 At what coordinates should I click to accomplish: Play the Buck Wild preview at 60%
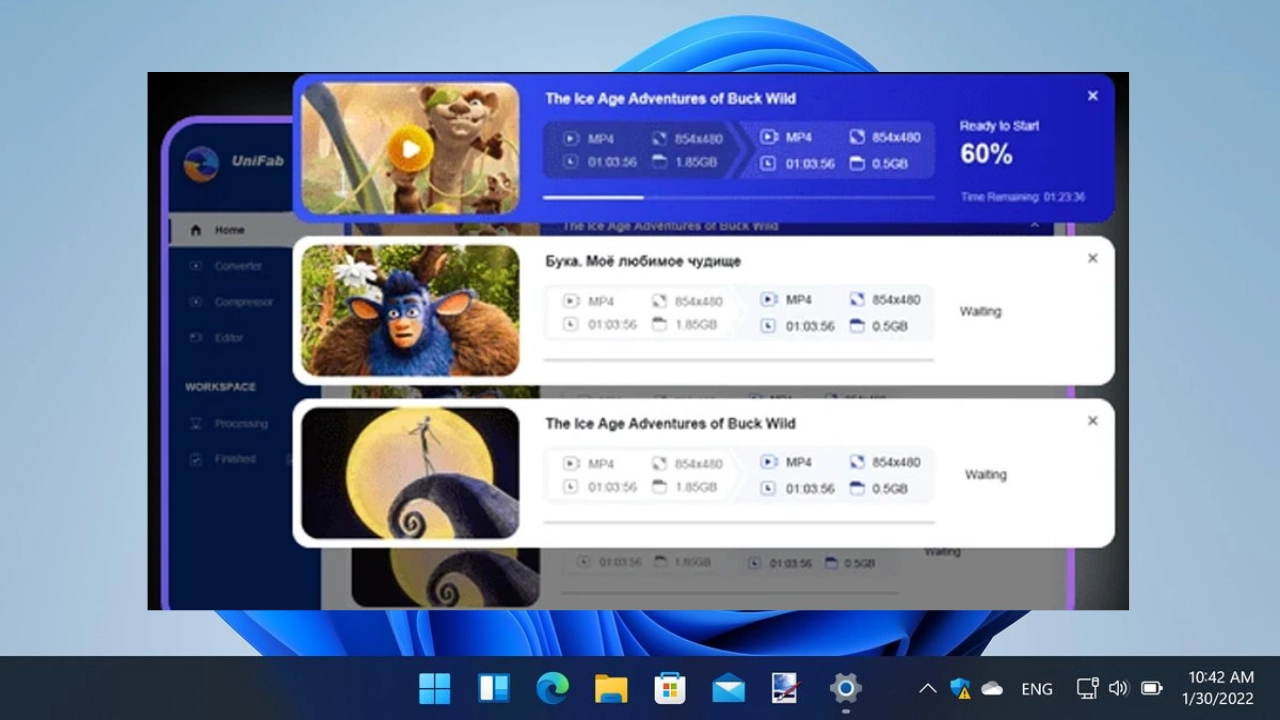pyautogui.click(x=410, y=150)
